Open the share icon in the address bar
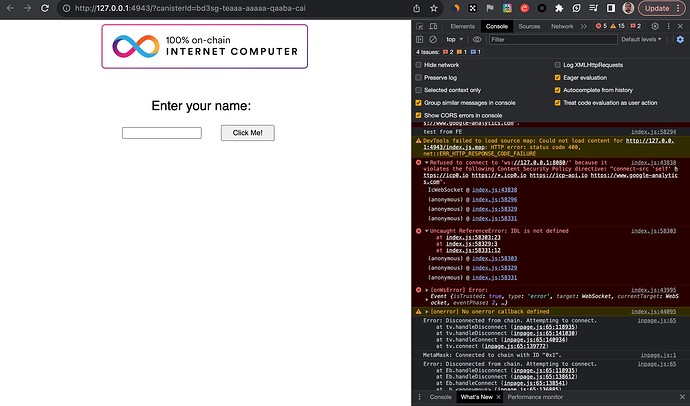690x406 pixels. coord(416,8)
